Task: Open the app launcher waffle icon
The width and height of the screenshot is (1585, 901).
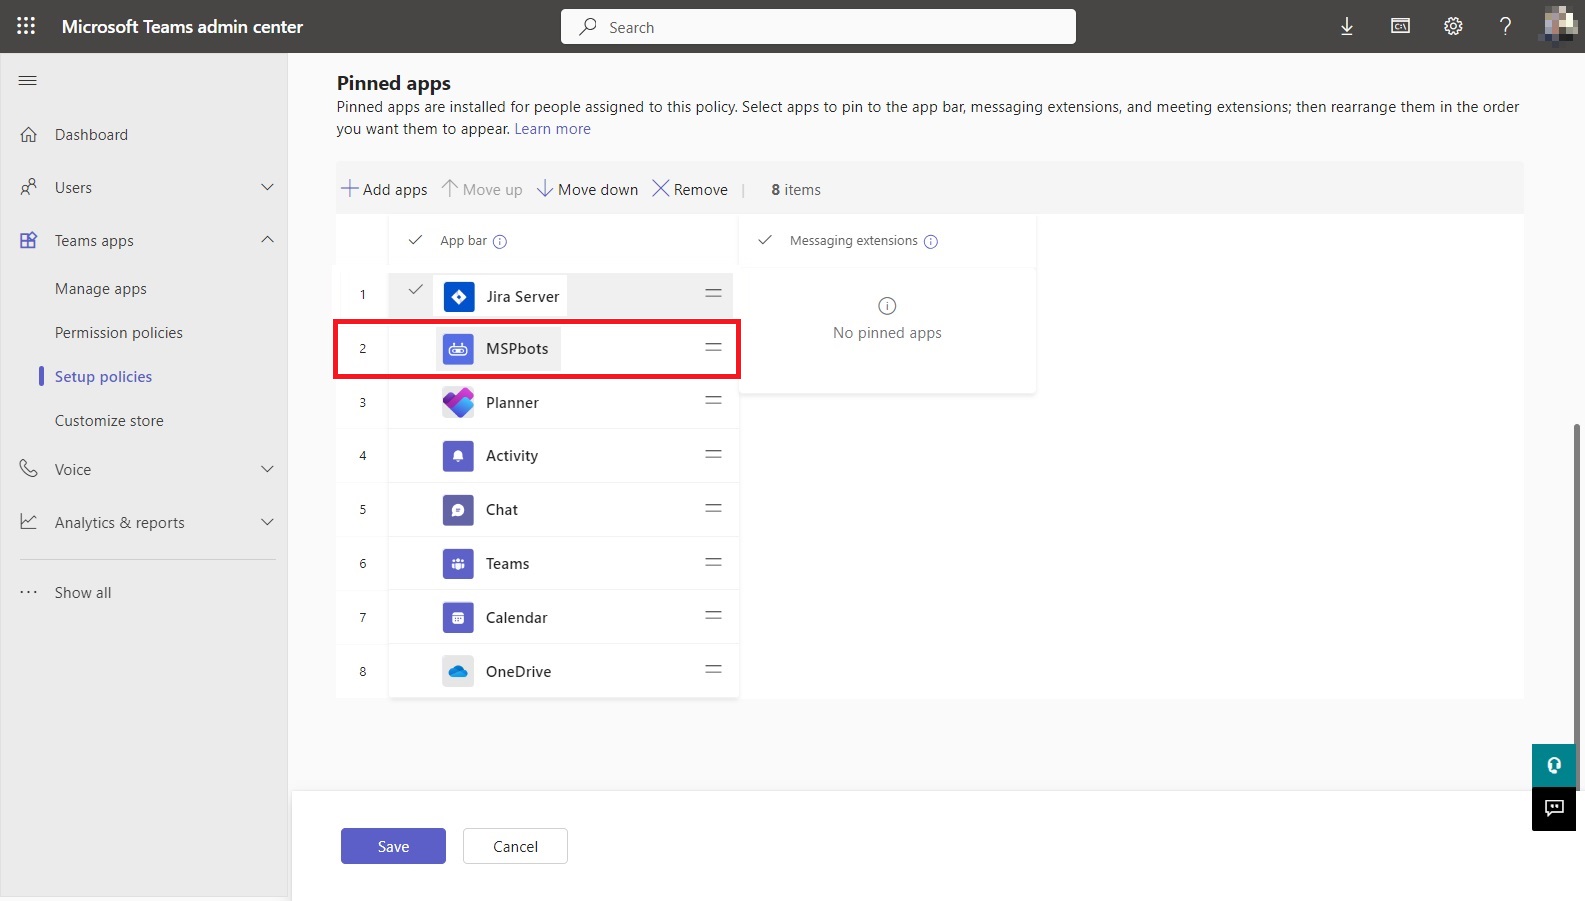Action: pos(26,26)
